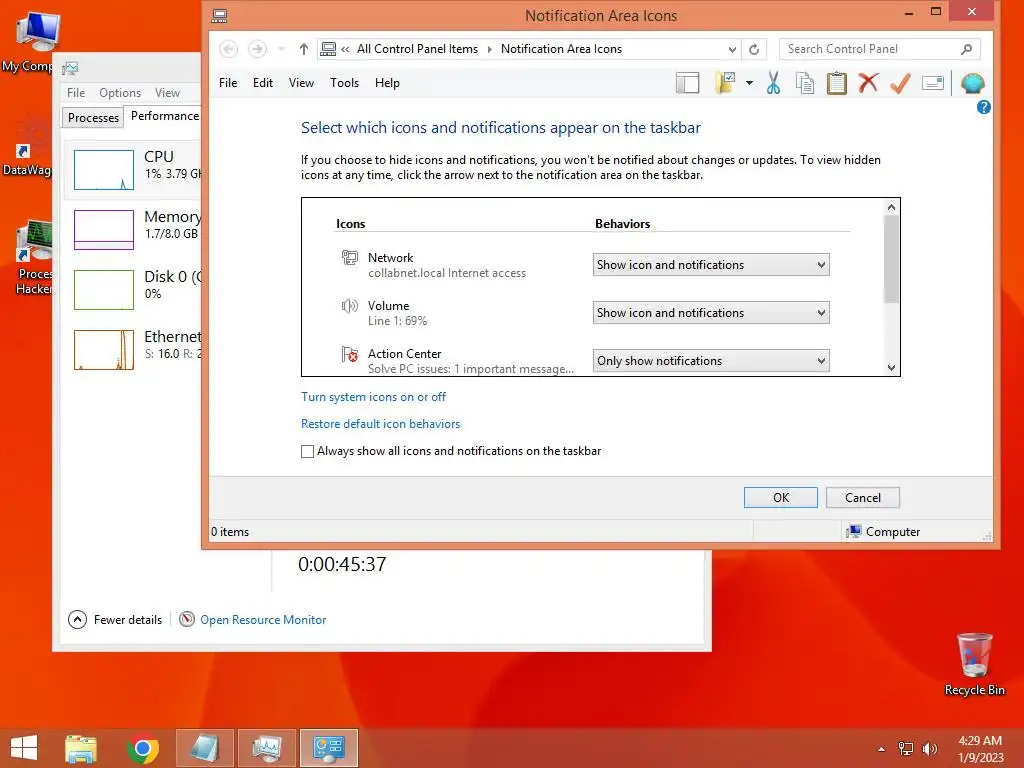Open the View menu in Notification Area Icons
Viewport: 1024px width, 768px height.
301,83
